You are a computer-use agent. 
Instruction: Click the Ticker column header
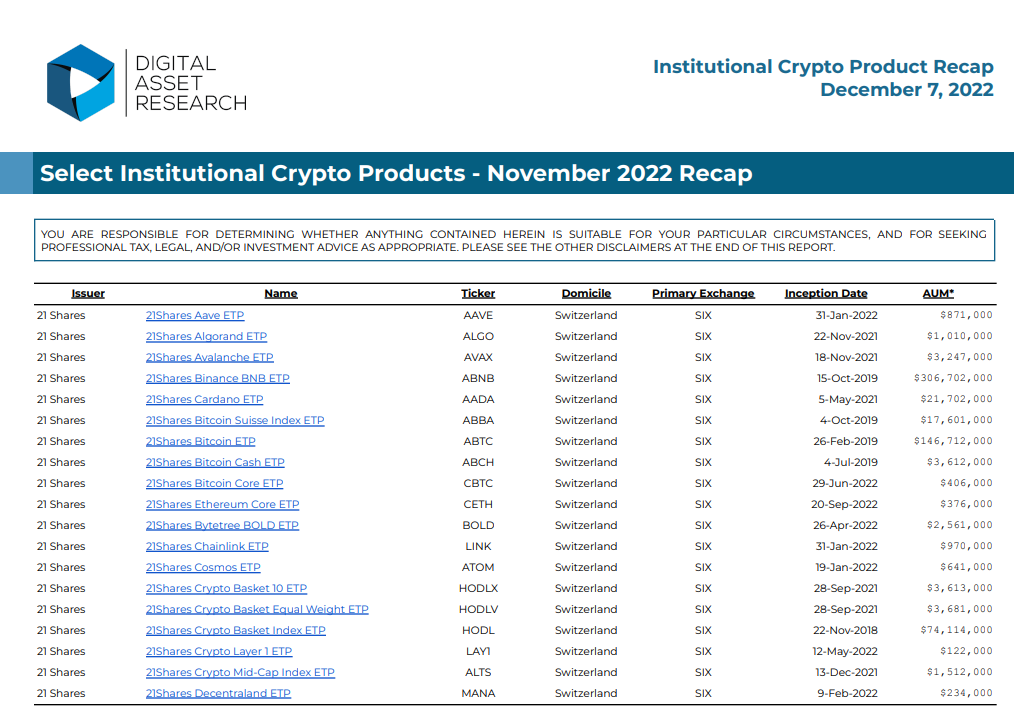pos(478,293)
